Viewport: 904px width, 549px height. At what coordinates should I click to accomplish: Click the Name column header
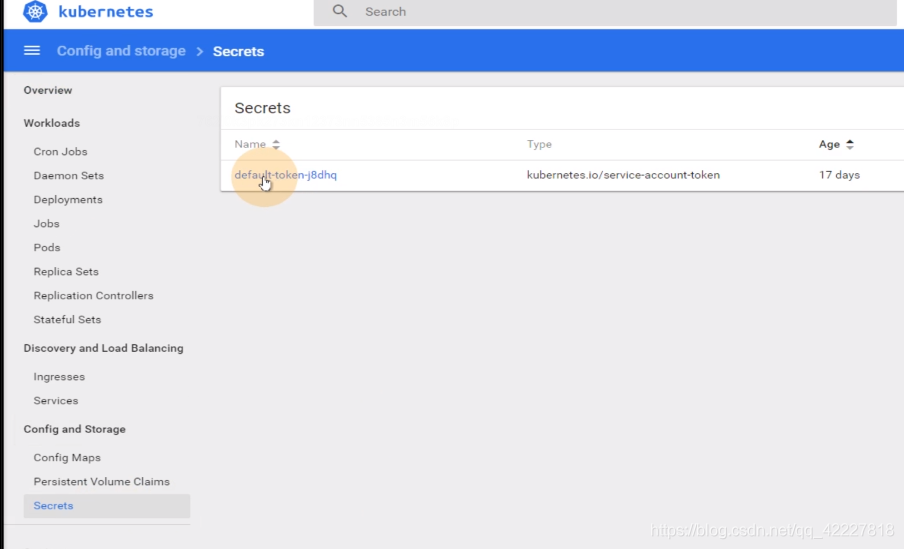click(x=250, y=144)
